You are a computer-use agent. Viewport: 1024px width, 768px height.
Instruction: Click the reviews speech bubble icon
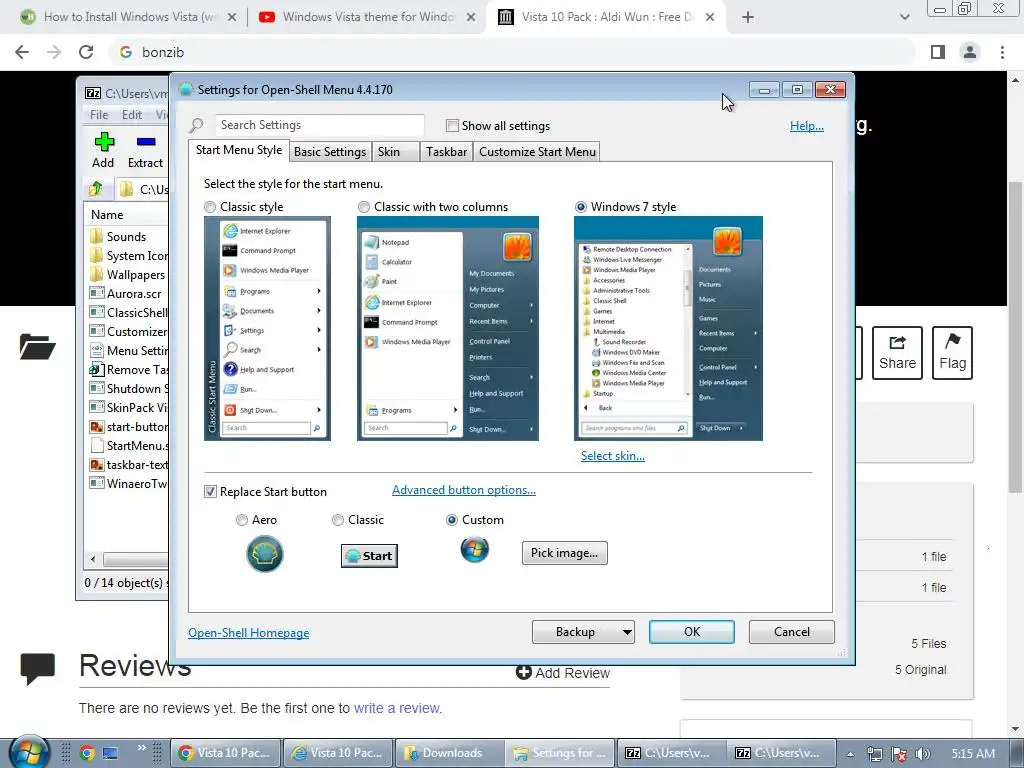click(x=37, y=669)
